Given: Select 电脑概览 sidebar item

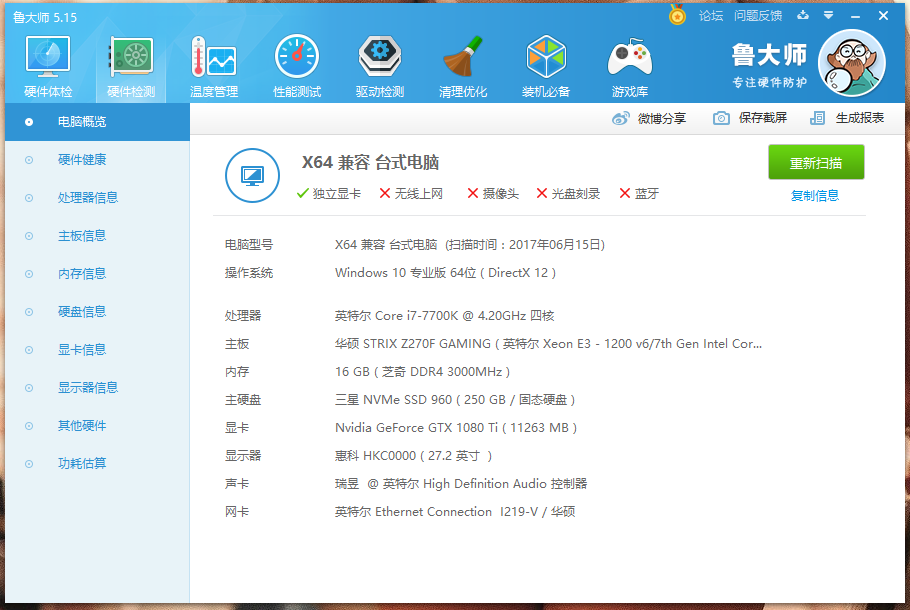Looking at the screenshot, I should point(98,122).
